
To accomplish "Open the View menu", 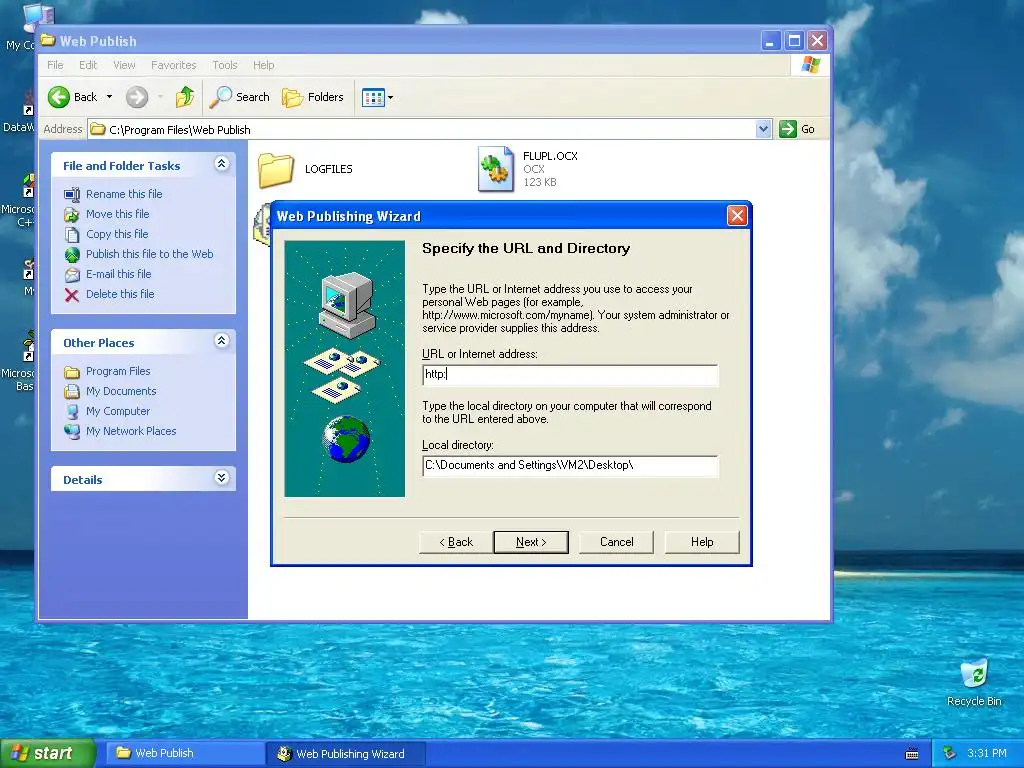I will [124, 65].
